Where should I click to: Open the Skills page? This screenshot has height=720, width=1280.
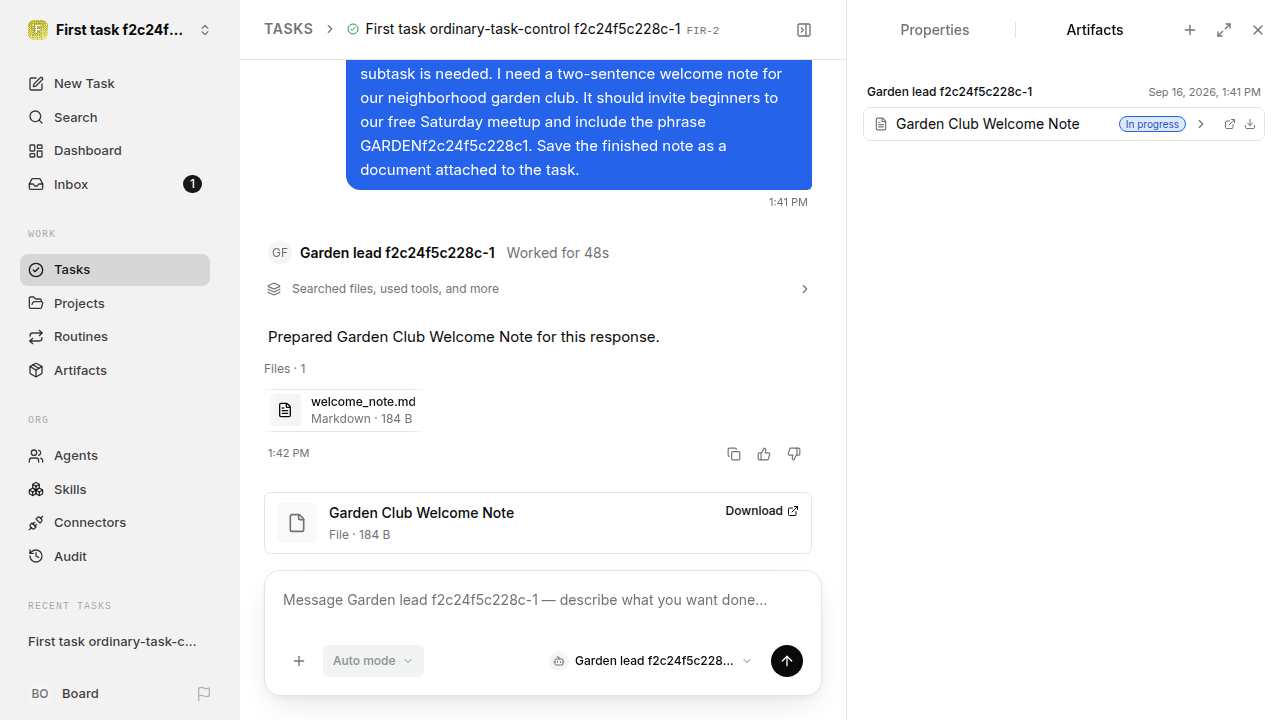coord(115,489)
